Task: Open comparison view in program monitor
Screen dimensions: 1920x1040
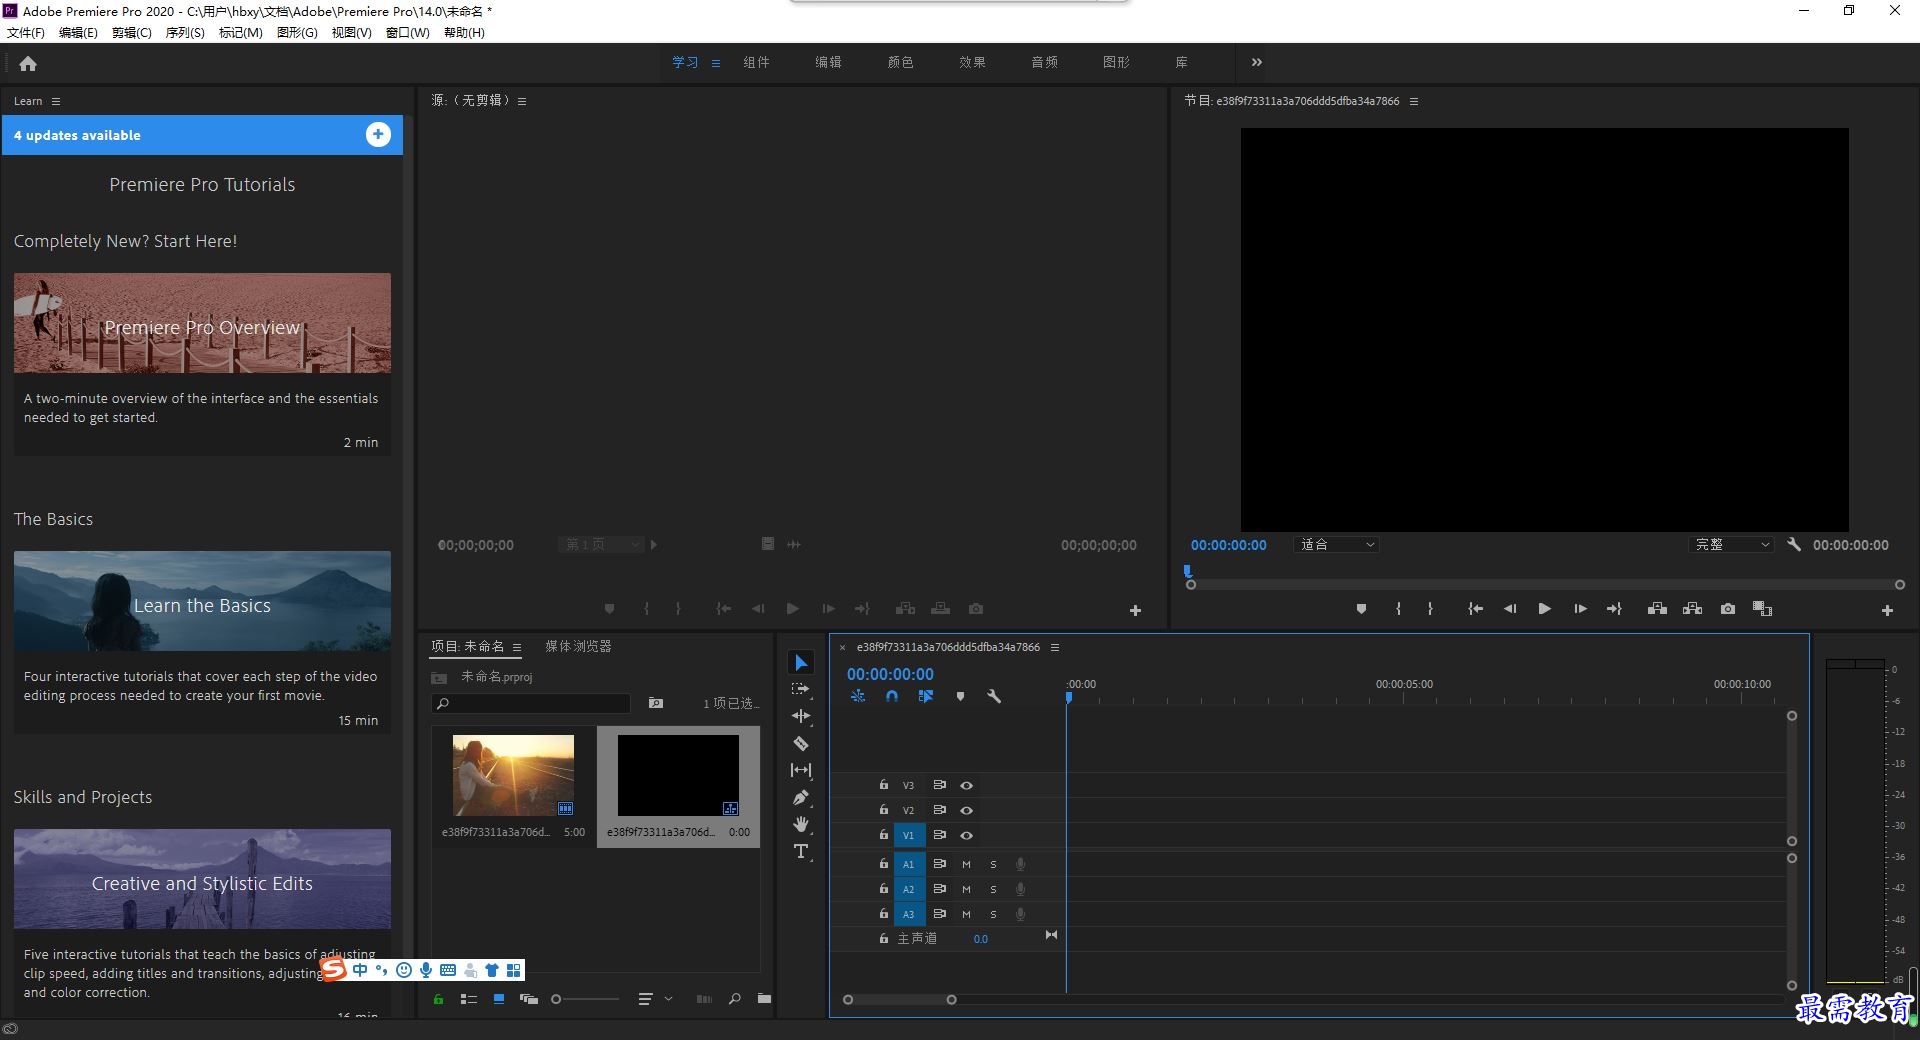Action: pyautogui.click(x=1762, y=608)
